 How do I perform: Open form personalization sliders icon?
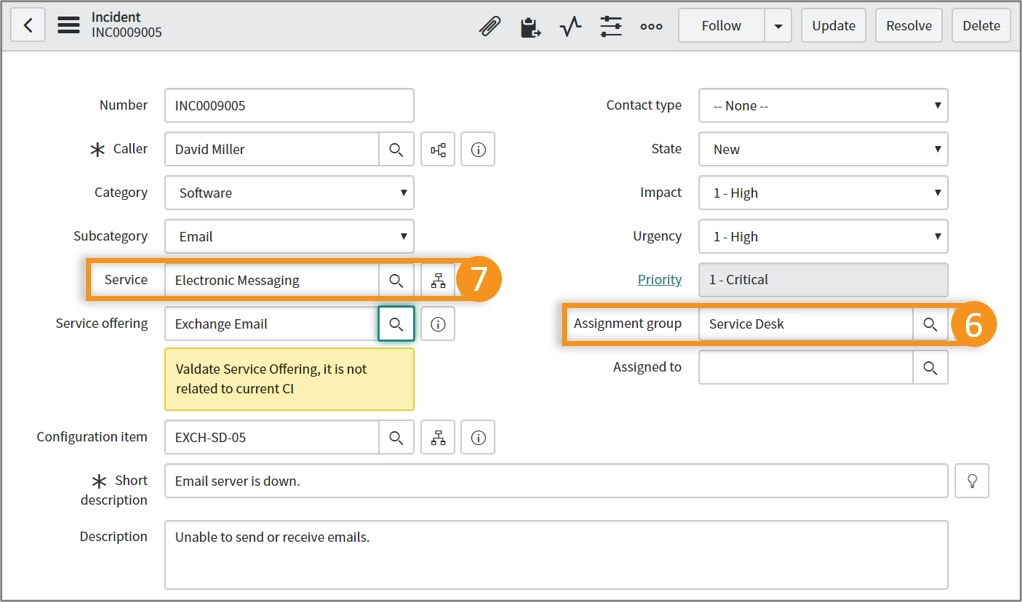611,26
